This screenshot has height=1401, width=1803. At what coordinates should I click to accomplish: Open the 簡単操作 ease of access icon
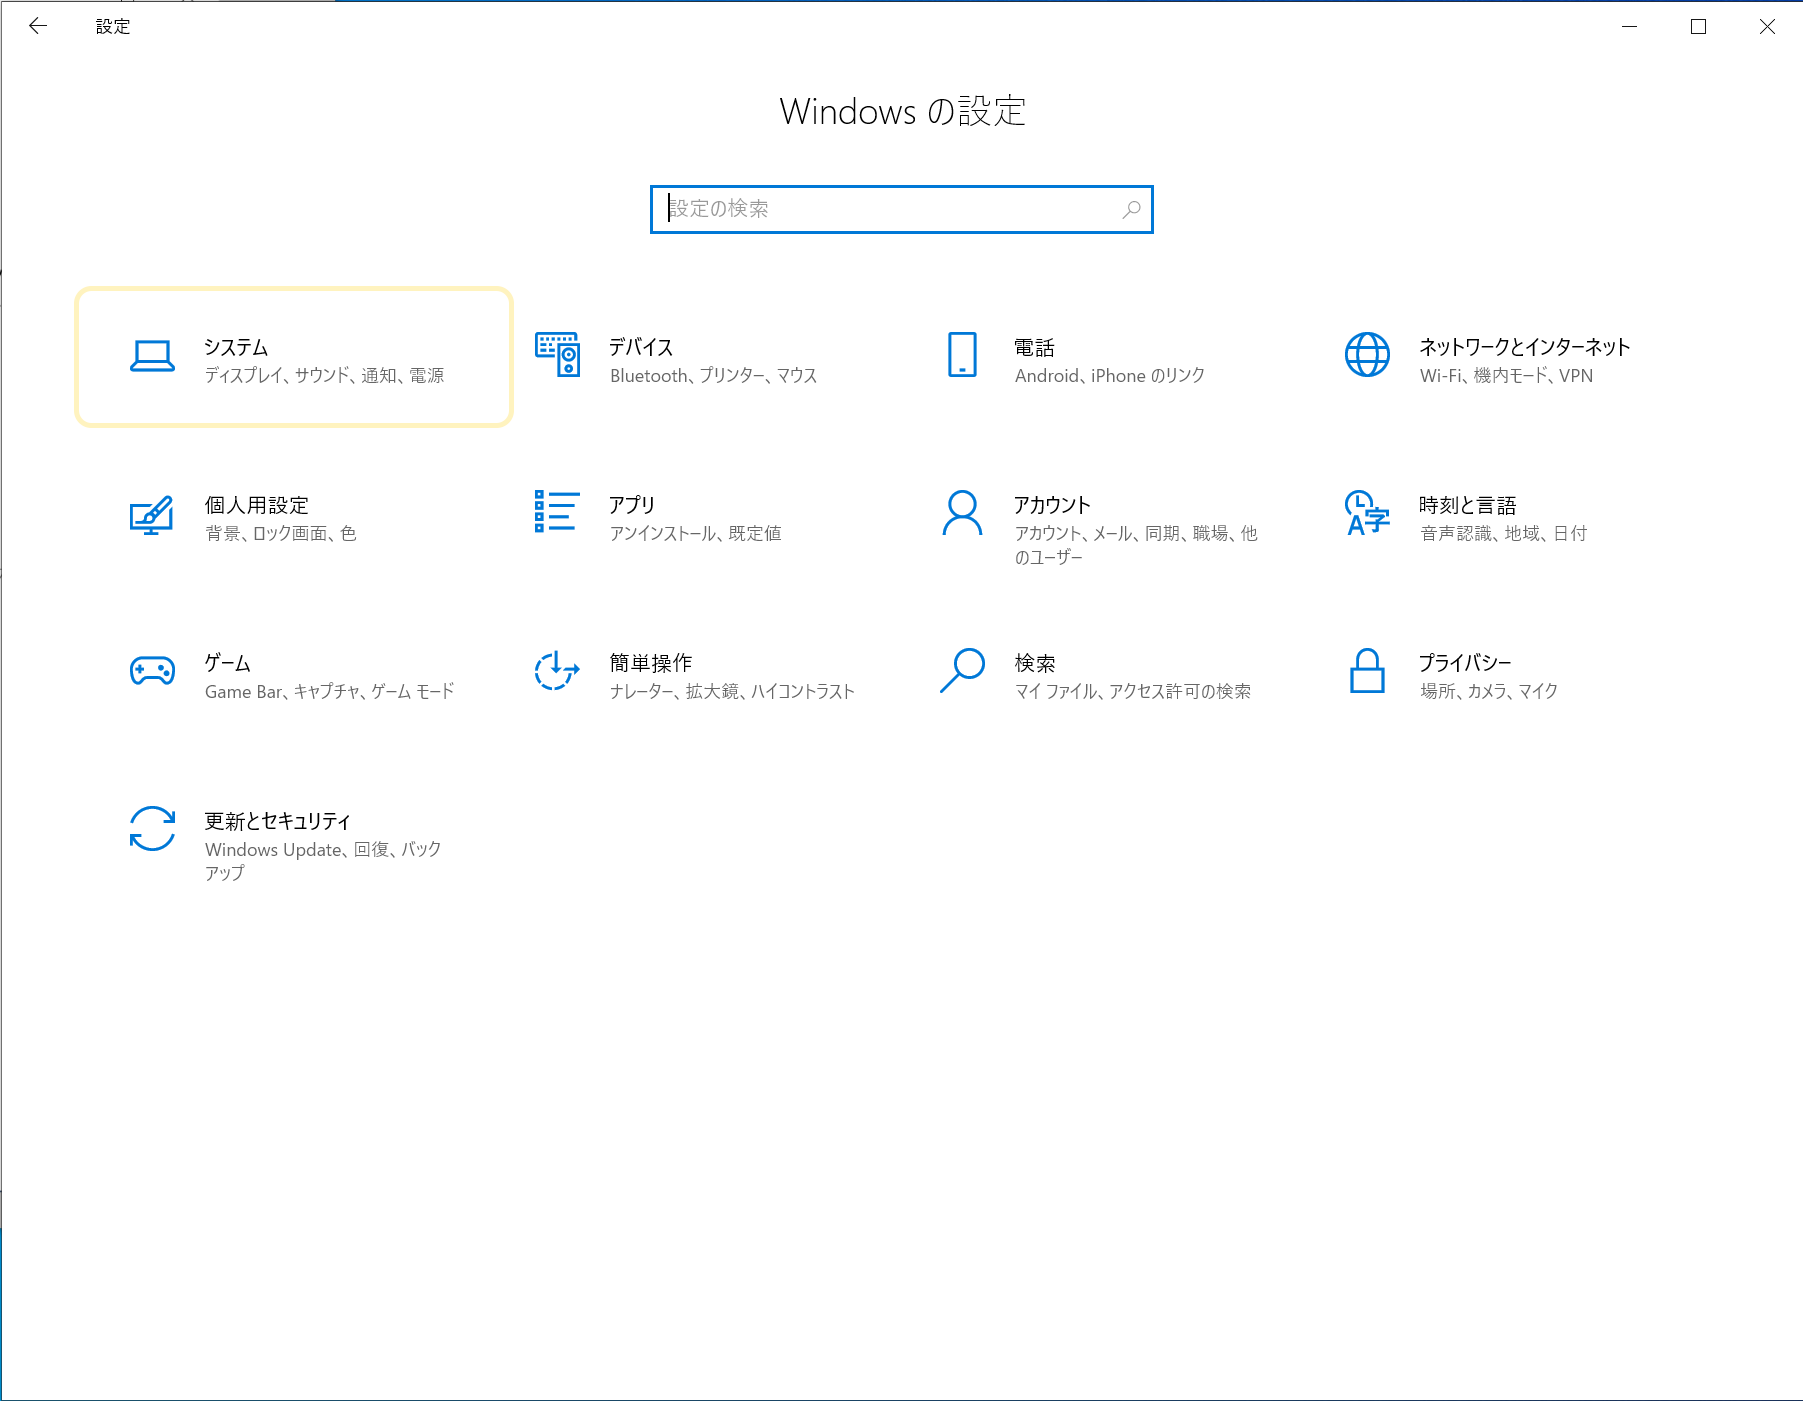point(557,670)
